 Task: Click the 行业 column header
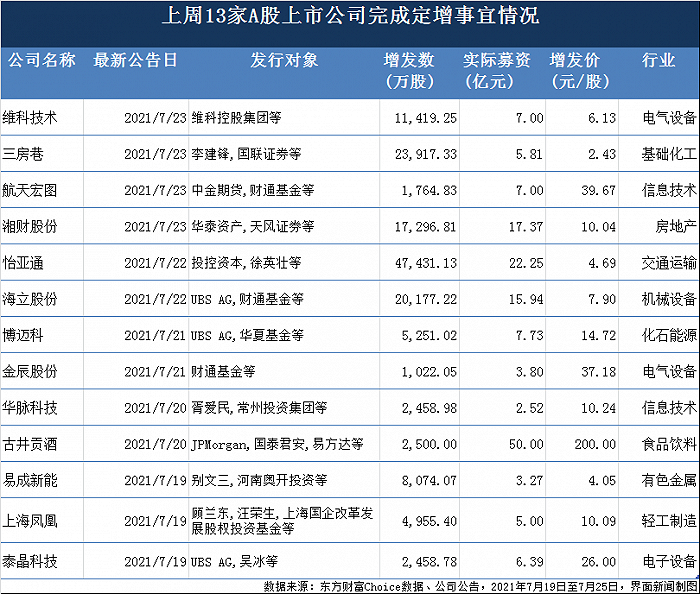658,60
